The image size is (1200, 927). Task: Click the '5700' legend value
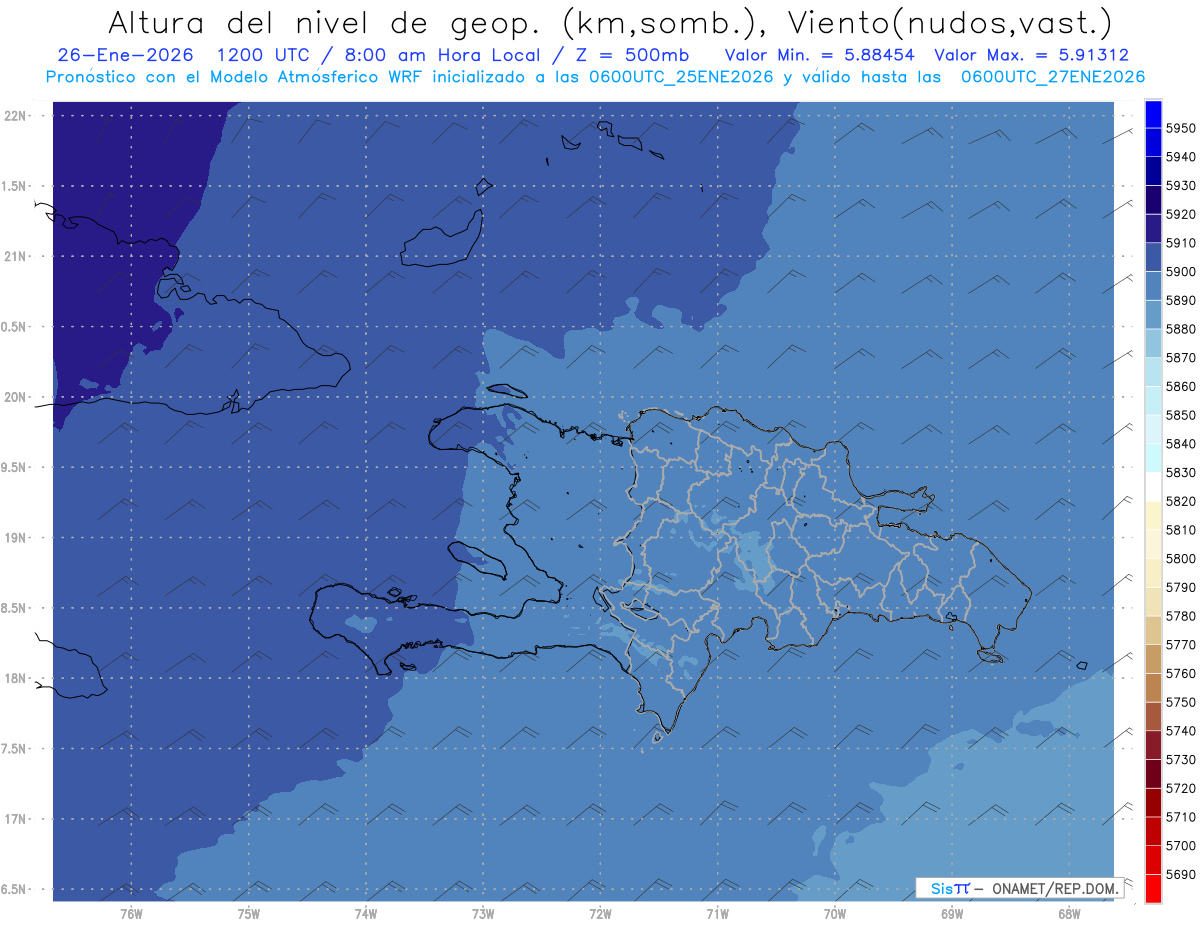point(1181,845)
